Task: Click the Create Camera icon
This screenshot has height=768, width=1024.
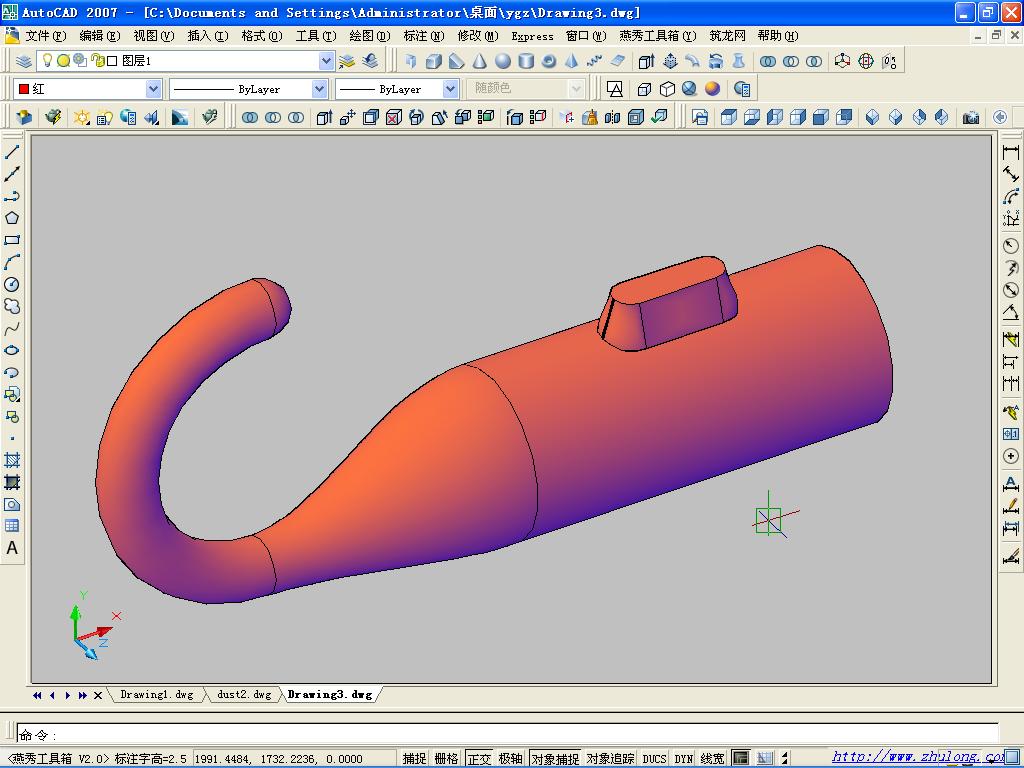Action: tap(970, 117)
